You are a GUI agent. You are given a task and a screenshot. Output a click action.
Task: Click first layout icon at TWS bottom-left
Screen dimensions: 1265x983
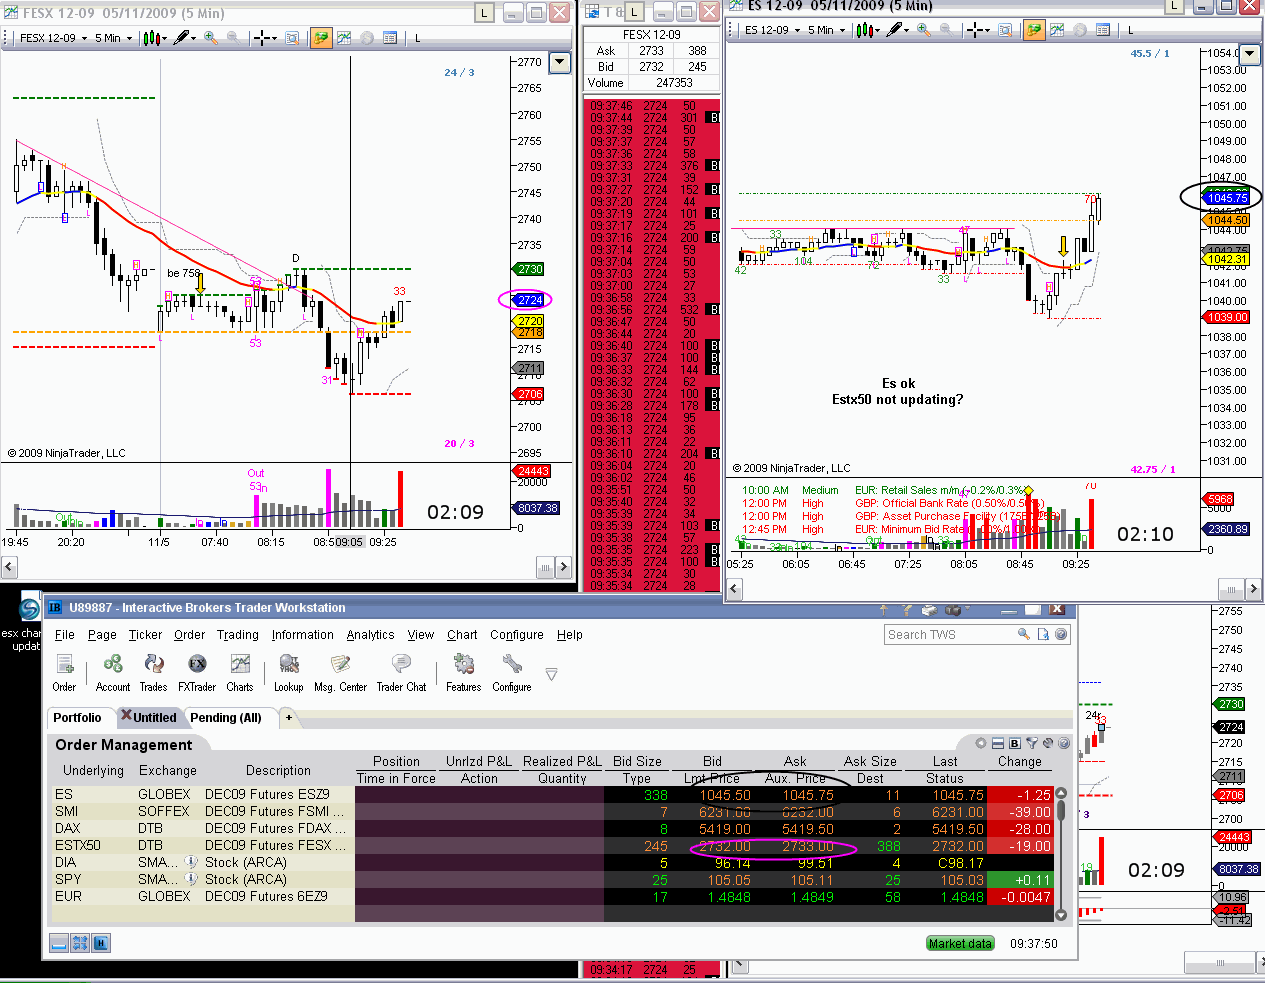[x=58, y=942]
